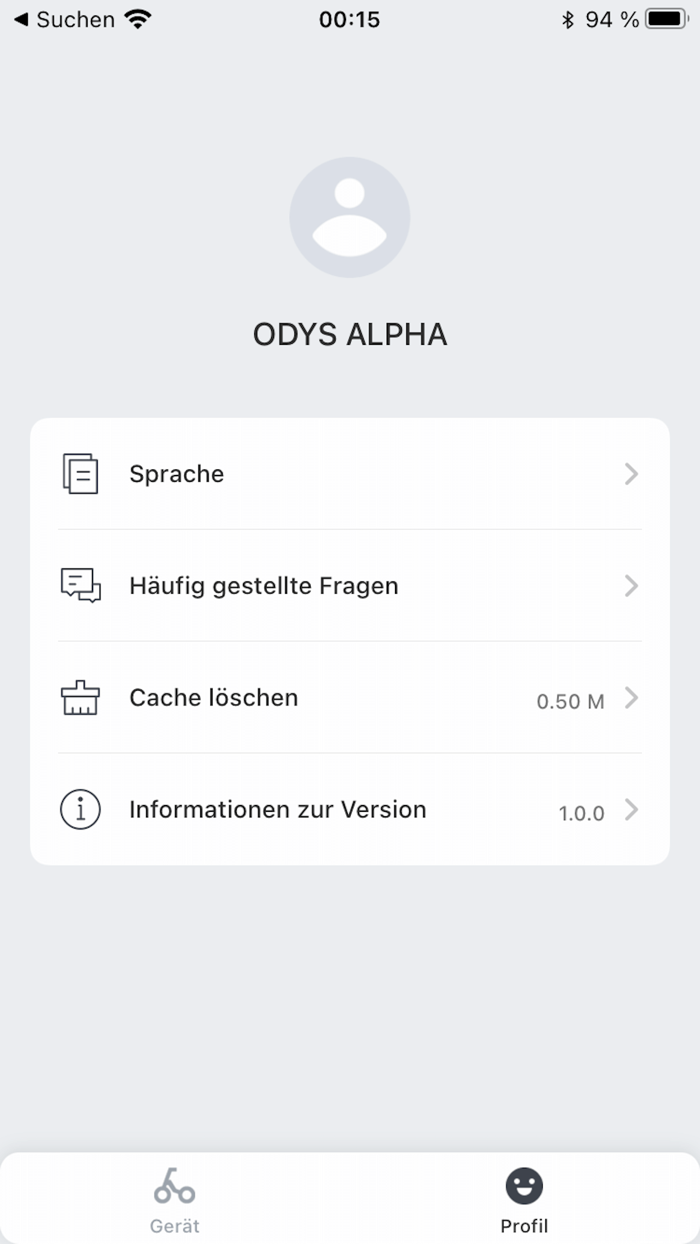This screenshot has height=1244, width=700.
Task: Select the Profil tab
Action: coord(524,1198)
